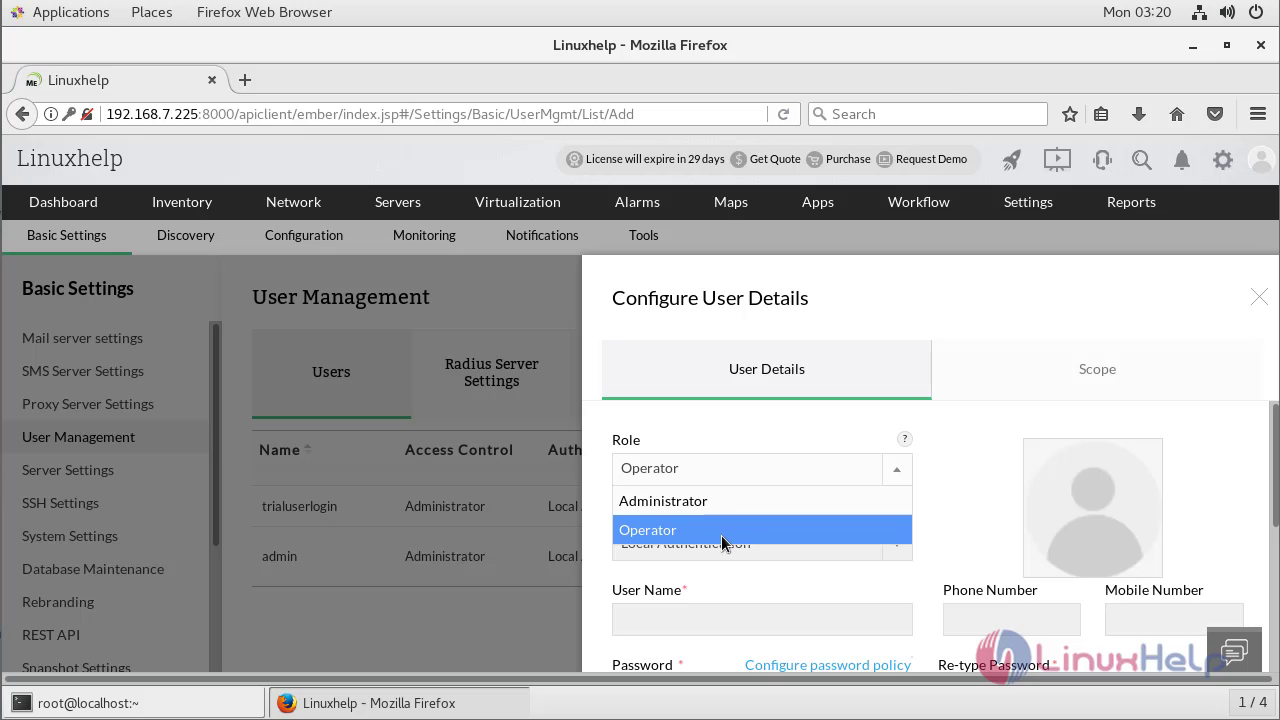Open the Workflow menu

[919, 202]
